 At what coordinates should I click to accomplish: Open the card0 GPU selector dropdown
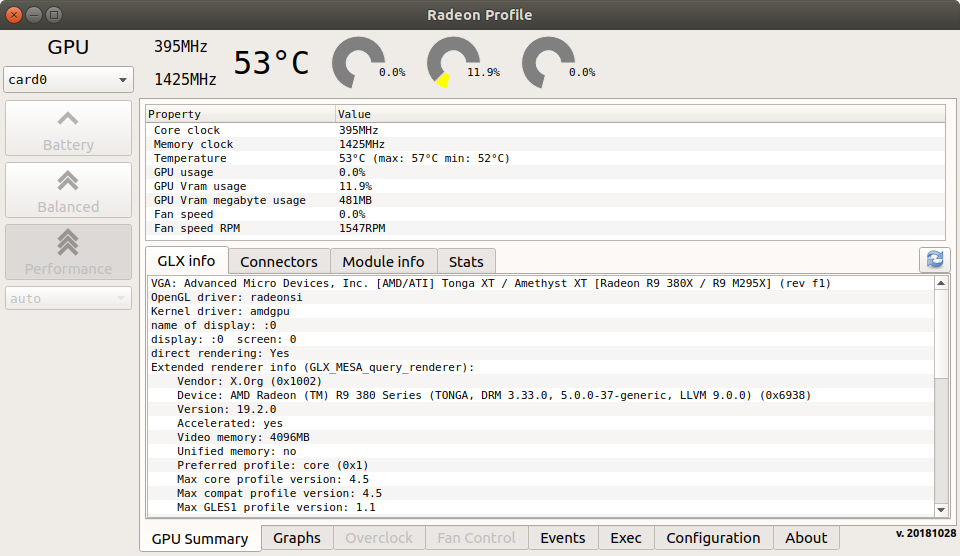[x=69, y=80]
